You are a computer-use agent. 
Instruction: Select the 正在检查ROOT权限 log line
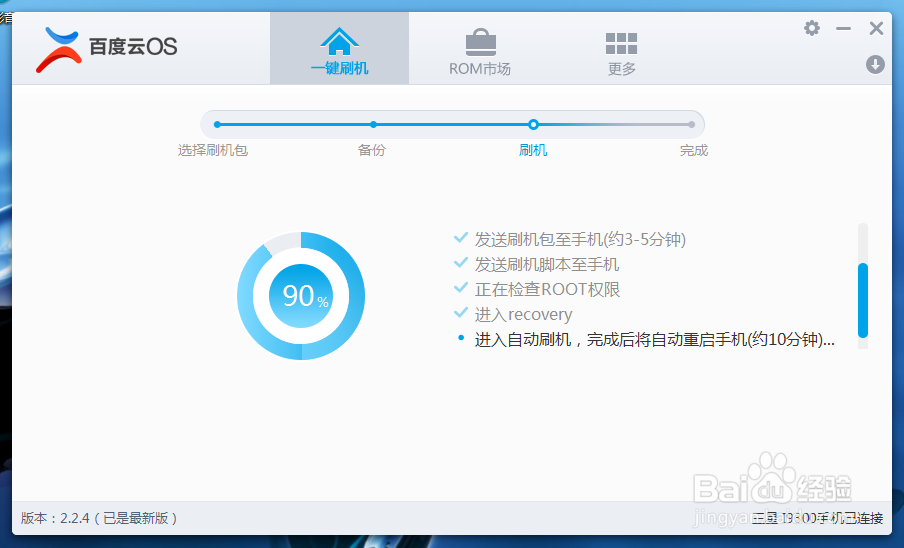[x=547, y=289]
